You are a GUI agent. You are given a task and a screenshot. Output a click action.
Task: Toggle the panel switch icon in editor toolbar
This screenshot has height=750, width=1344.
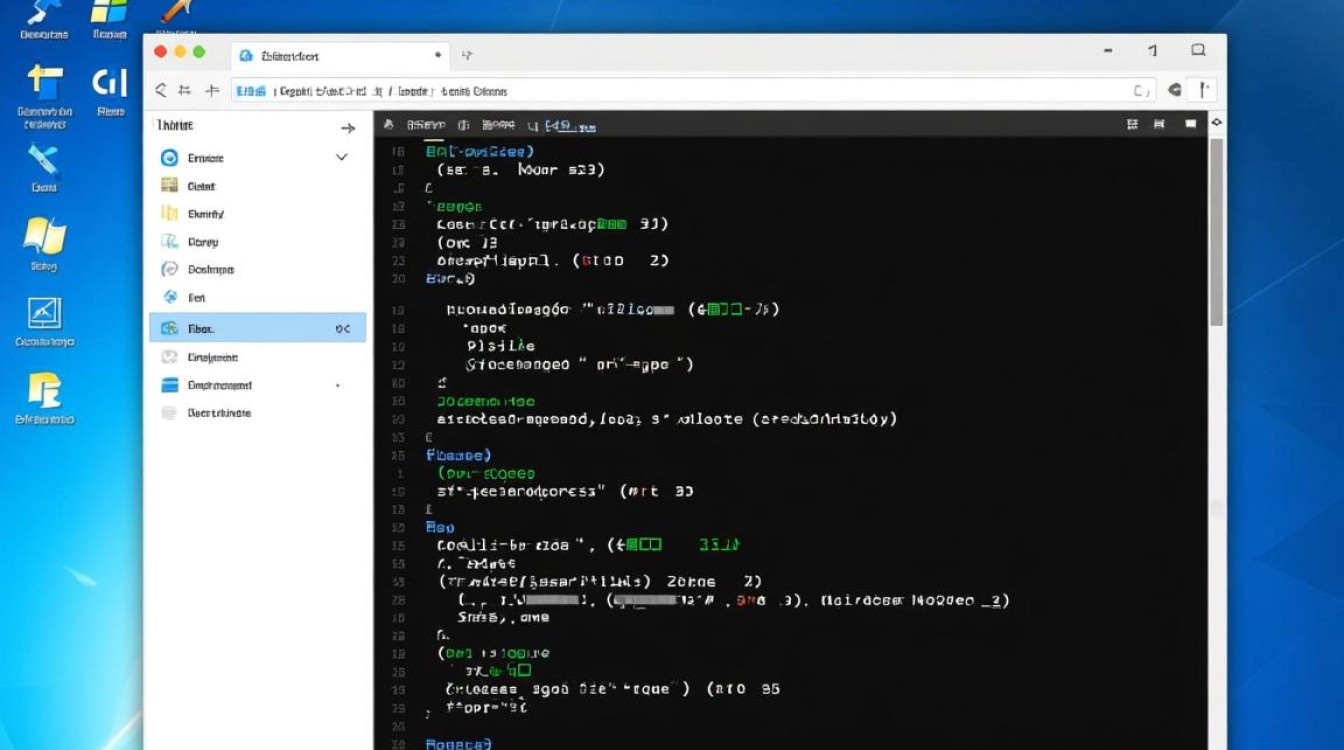click(1160, 123)
